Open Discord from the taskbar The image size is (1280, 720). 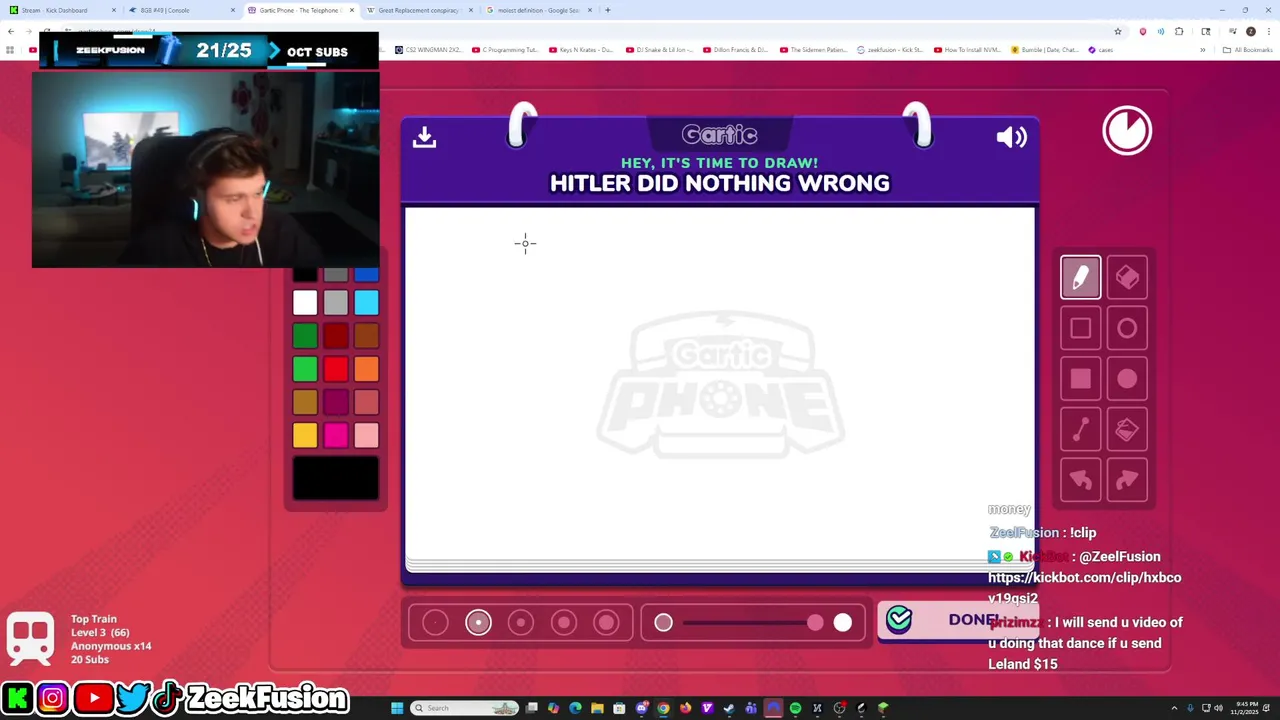pyautogui.click(x=641, y=708)
